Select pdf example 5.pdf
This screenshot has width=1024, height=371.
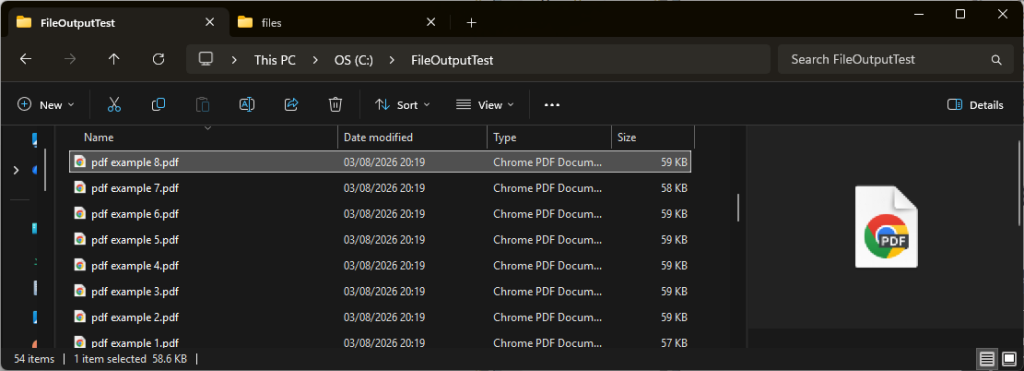tap(380, 240)
